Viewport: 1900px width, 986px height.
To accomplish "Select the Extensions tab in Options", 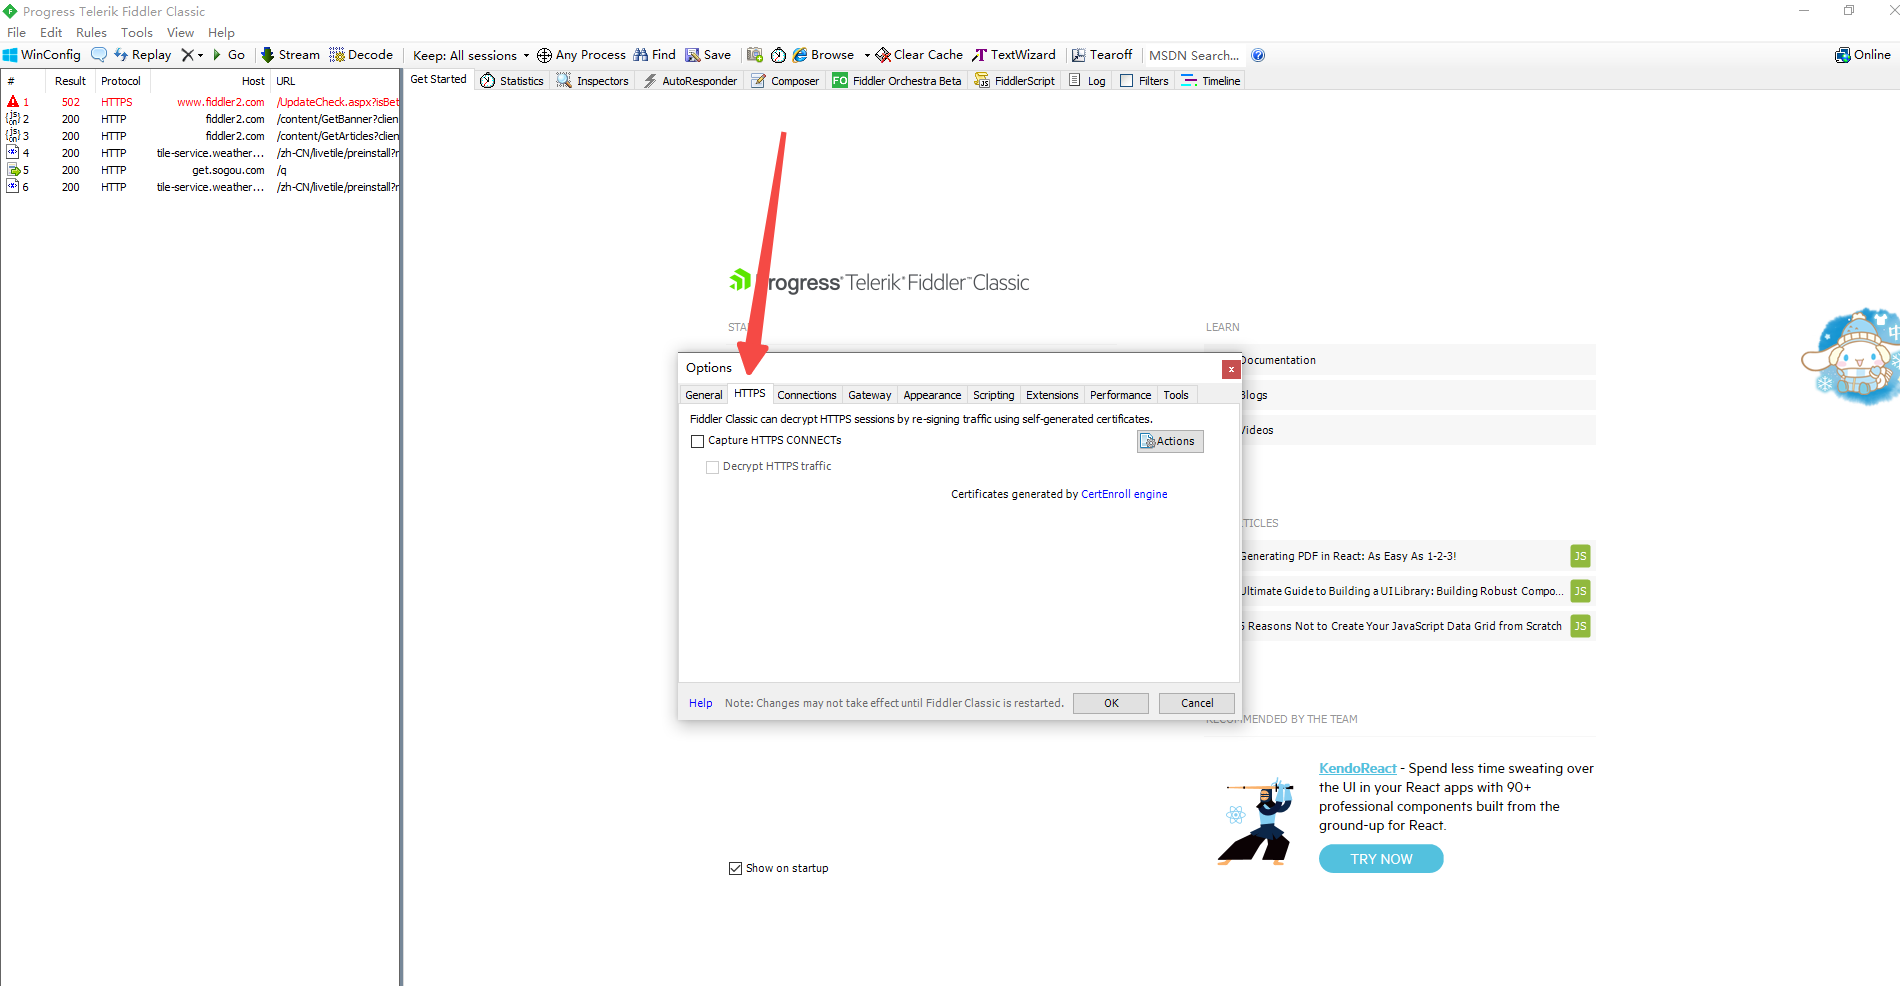I will [x=1052, y=395].
